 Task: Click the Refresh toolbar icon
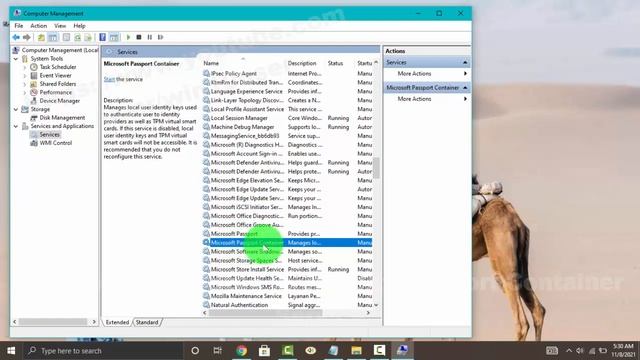tap(77, 37)
